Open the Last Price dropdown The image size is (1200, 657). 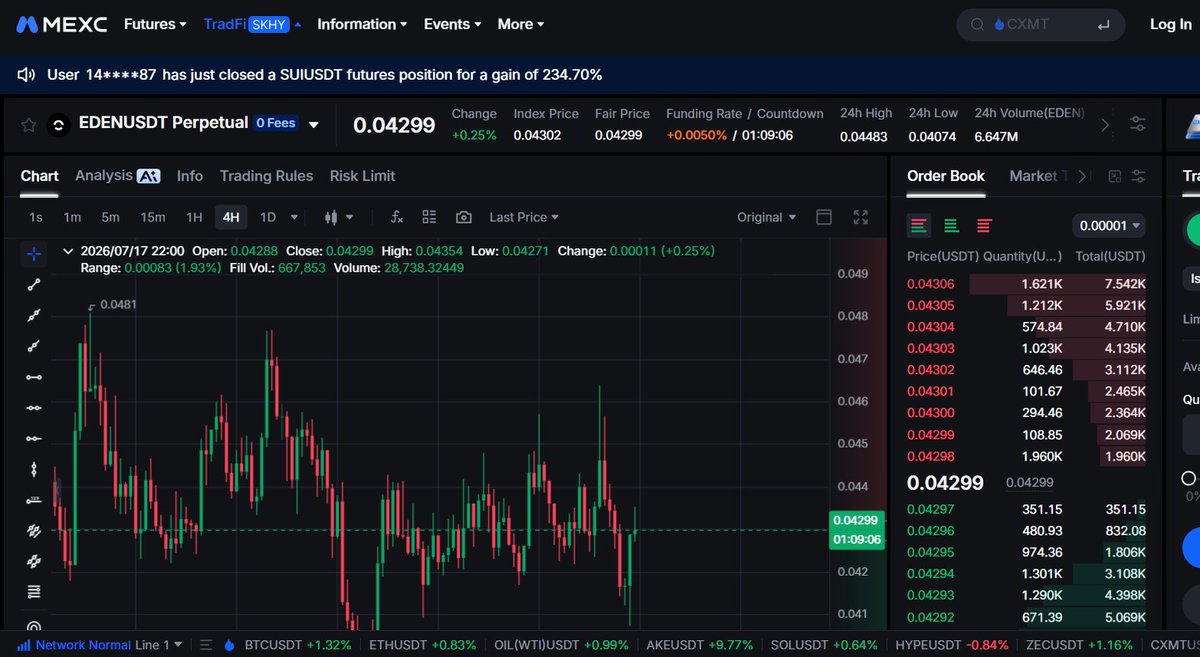tap(524, 217)
